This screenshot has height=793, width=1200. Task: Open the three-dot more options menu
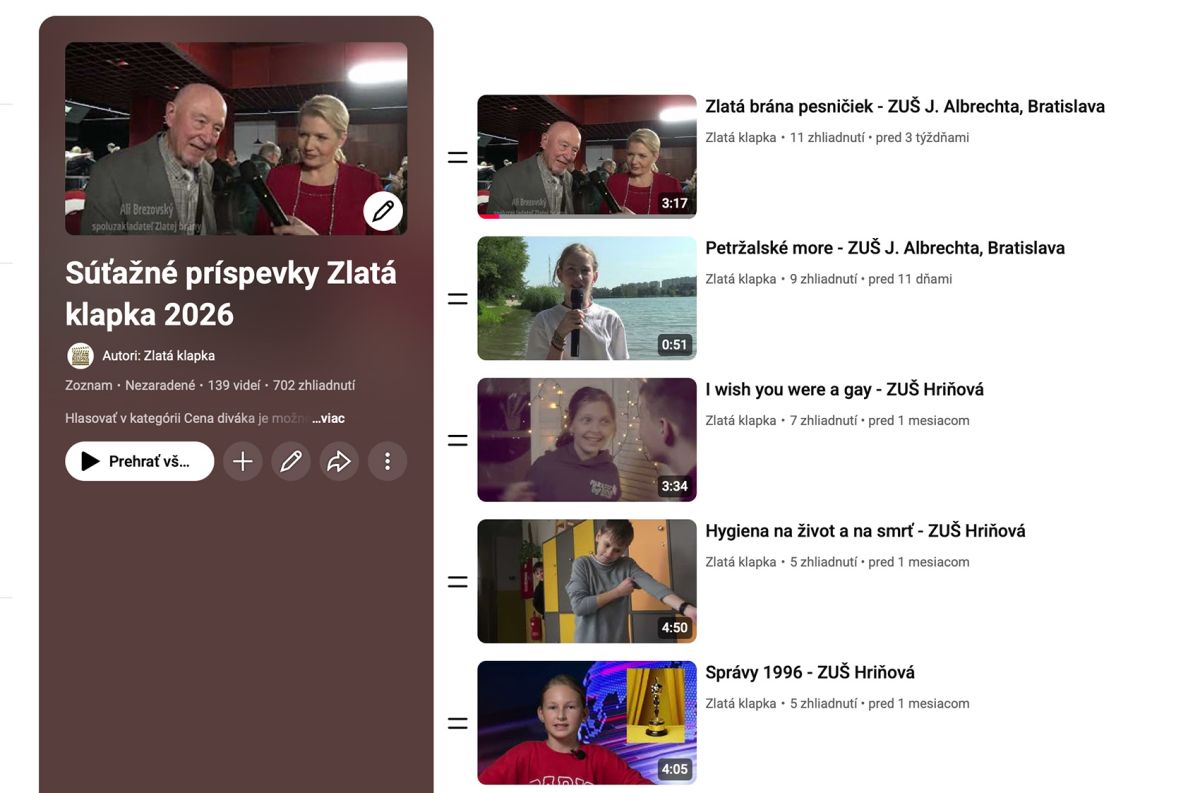point(387,461)
